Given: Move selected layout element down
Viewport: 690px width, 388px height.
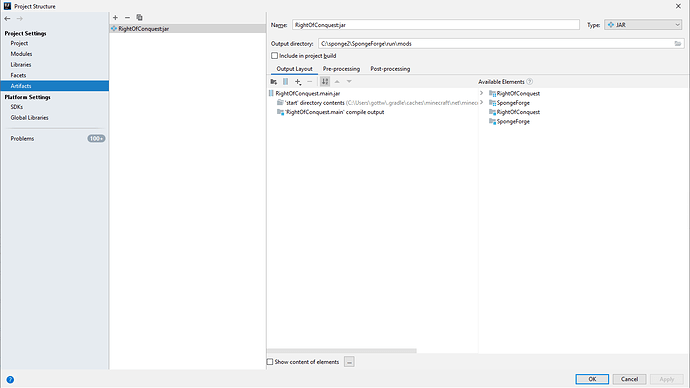Looking at the screenshot, I should coord(349,81).
